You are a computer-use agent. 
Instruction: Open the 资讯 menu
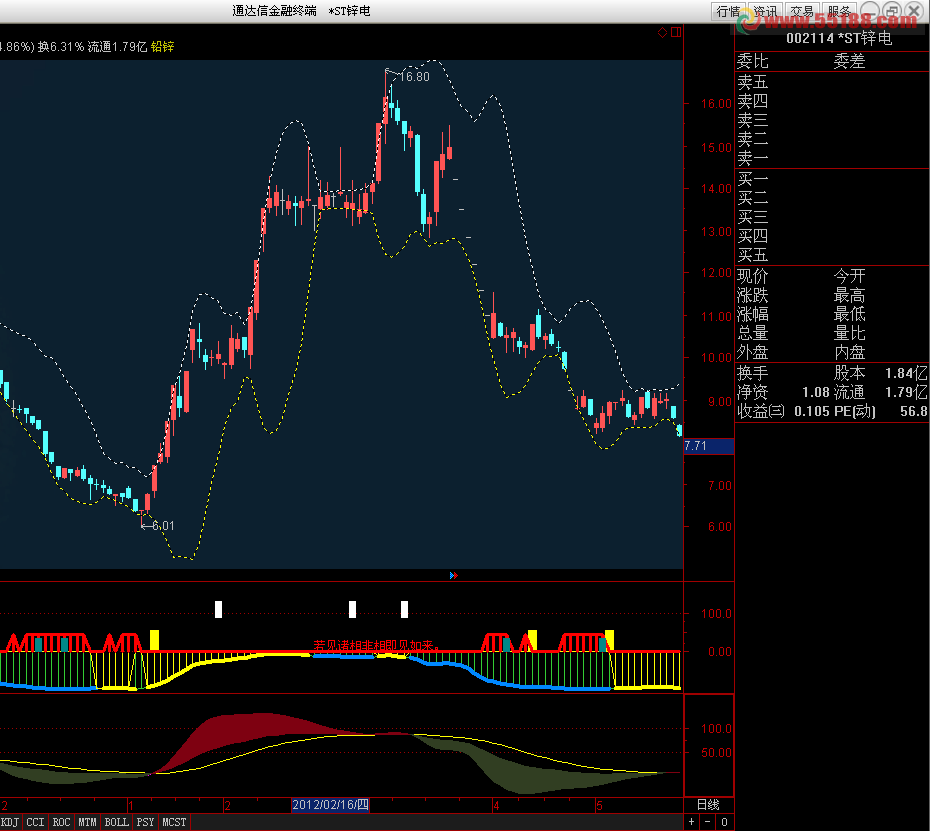(x=765, y=11)
